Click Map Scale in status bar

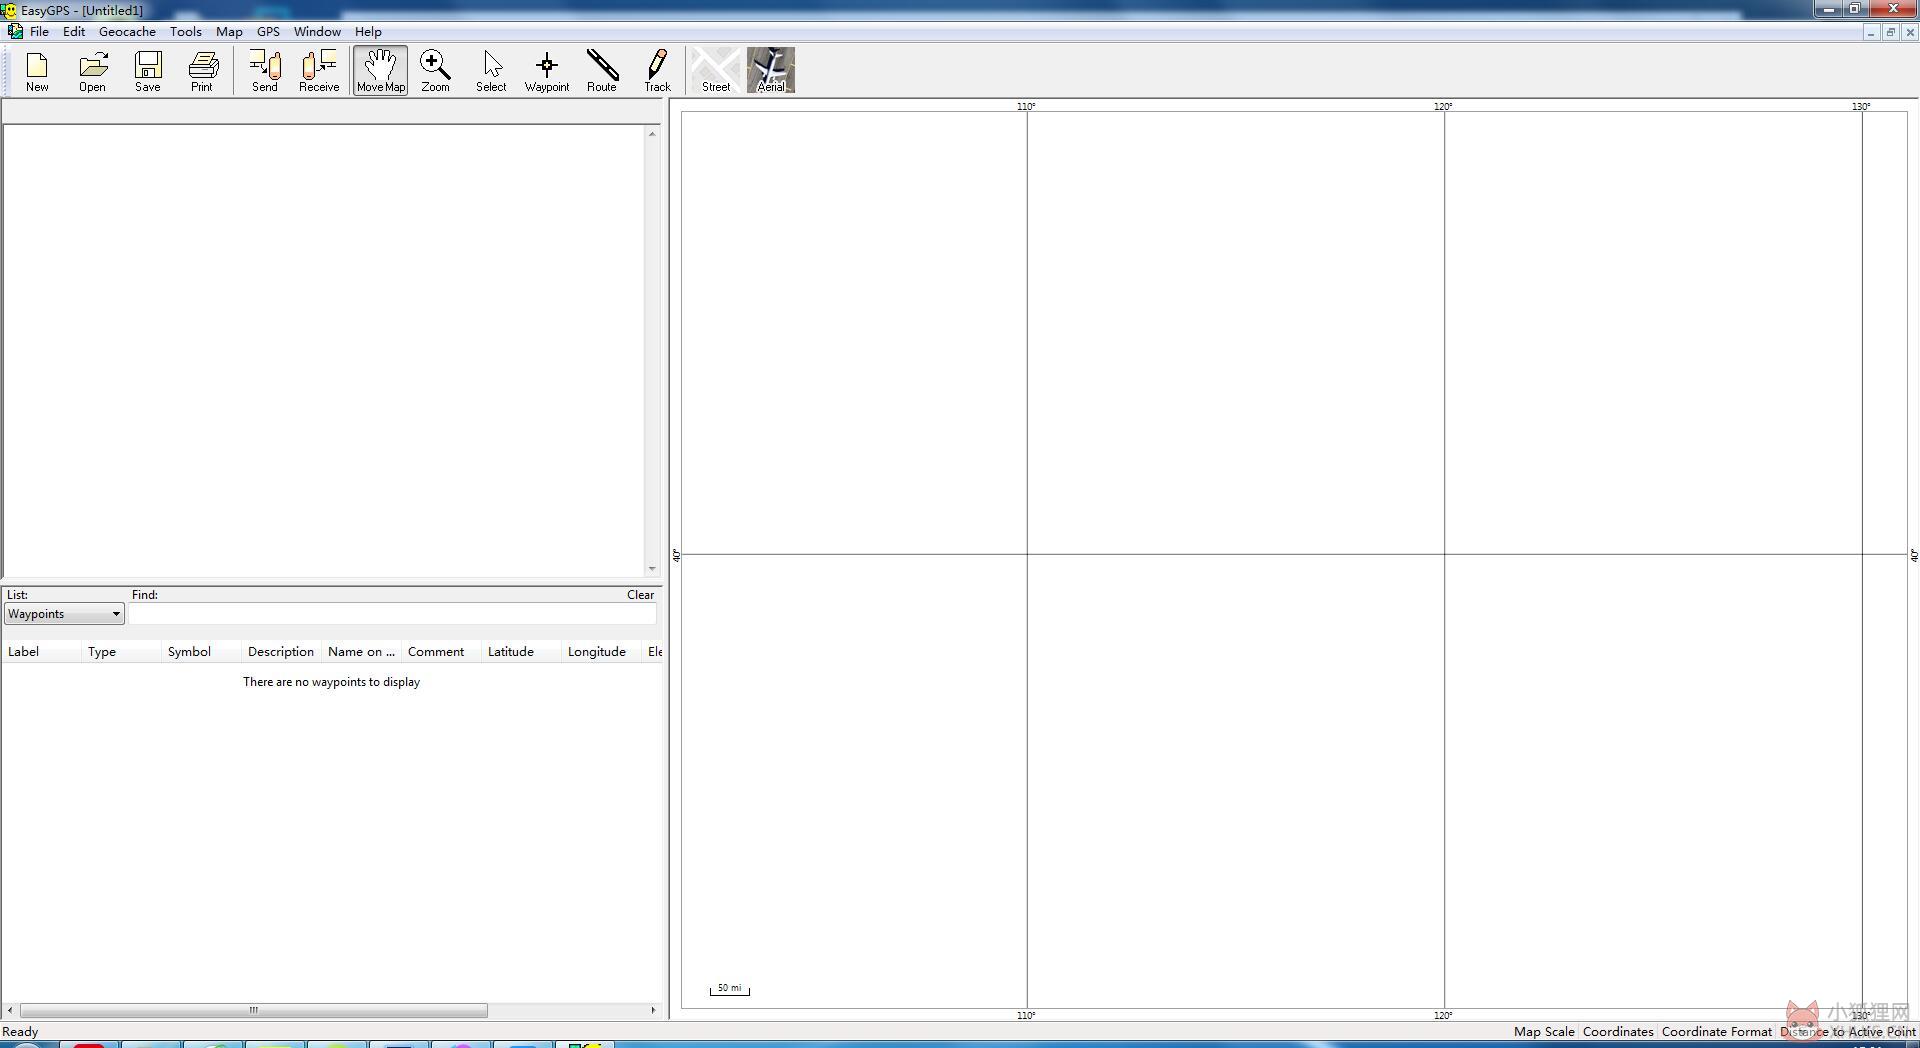1544,1032
